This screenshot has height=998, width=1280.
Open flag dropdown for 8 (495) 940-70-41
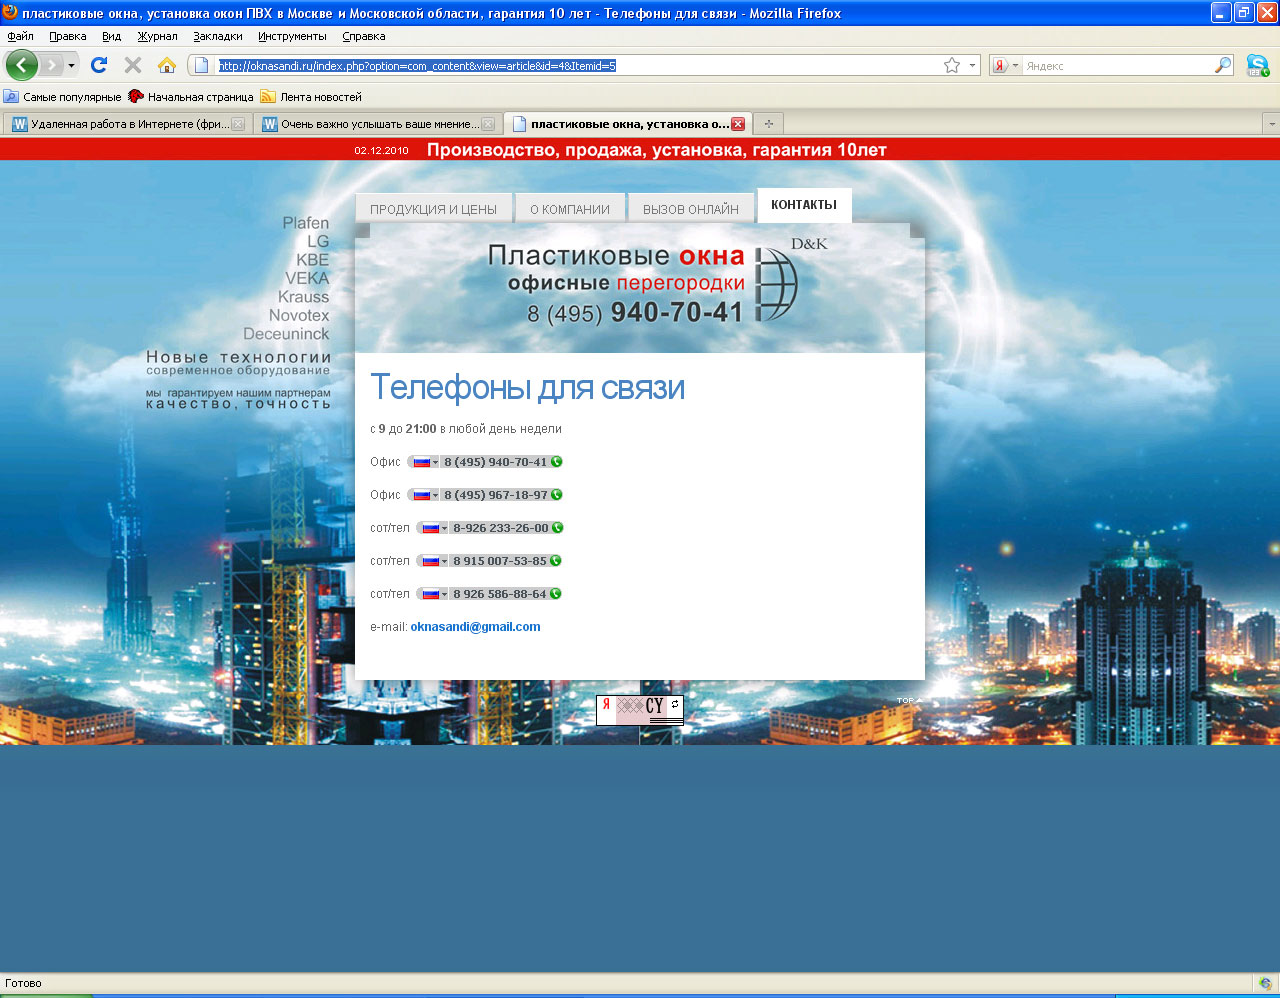pyautogui.click(x=424, y=462)
